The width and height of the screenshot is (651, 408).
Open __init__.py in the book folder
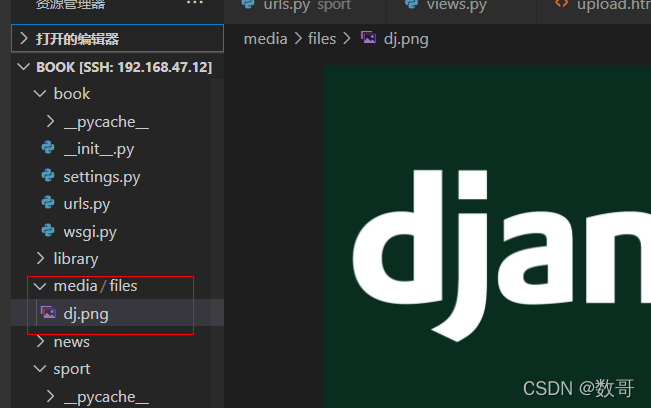[x=99, y=149]
